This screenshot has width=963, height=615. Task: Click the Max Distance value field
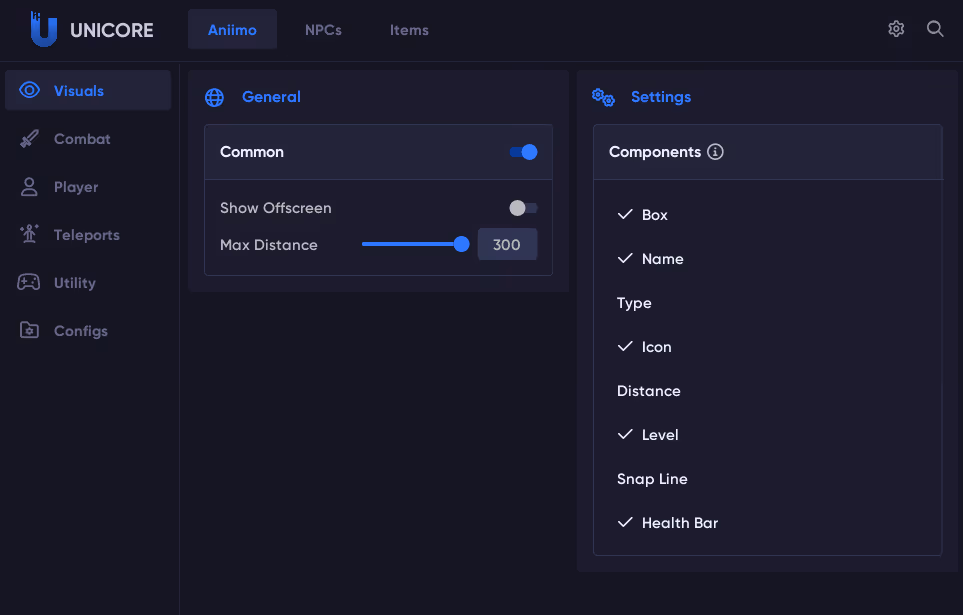click(507, 244)
